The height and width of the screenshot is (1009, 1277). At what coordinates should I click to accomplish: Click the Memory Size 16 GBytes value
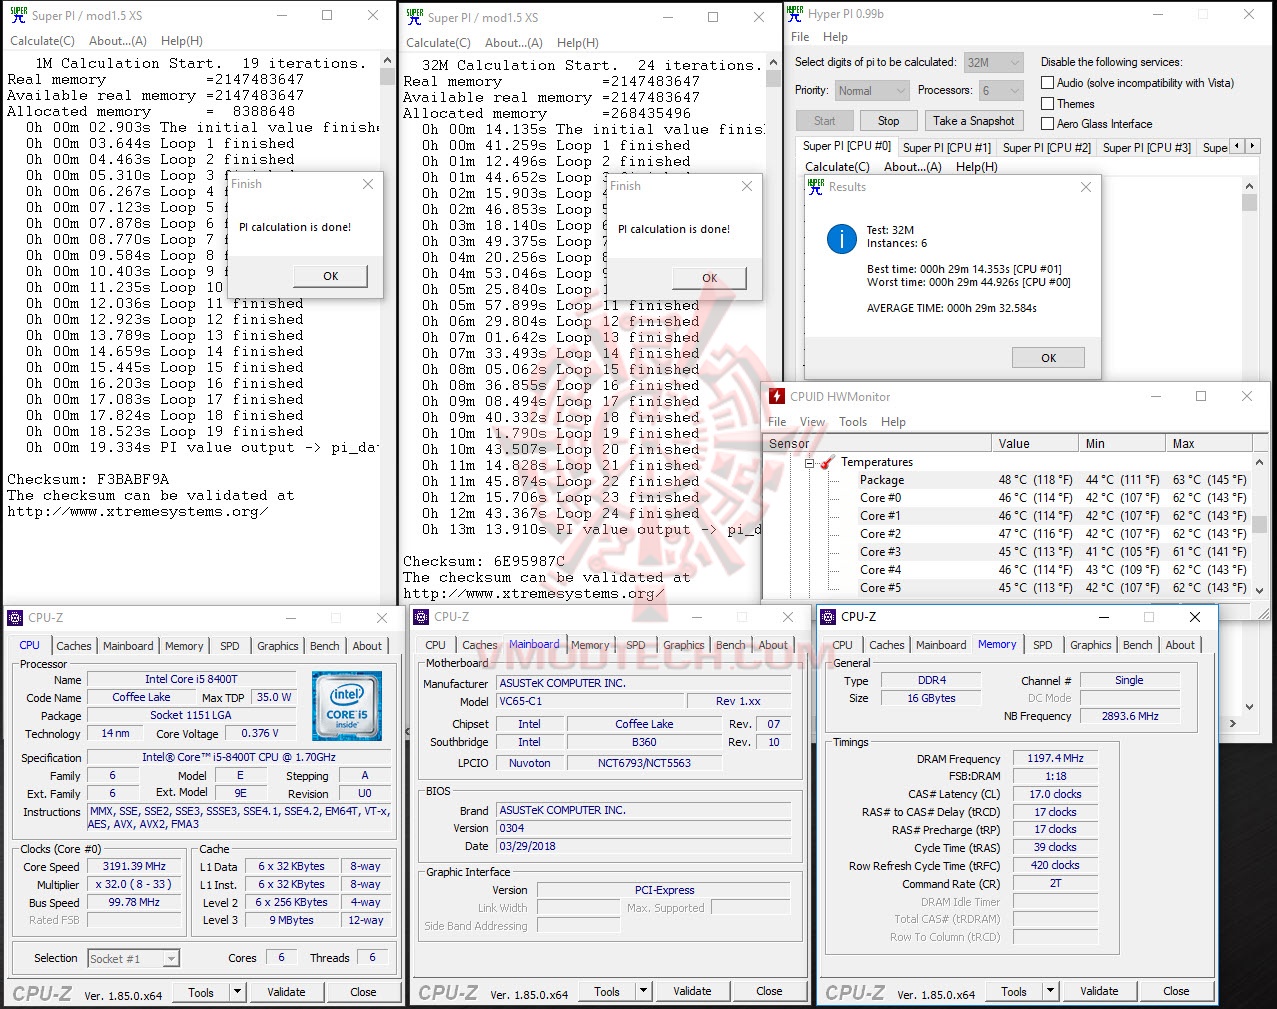pos(931,699)
